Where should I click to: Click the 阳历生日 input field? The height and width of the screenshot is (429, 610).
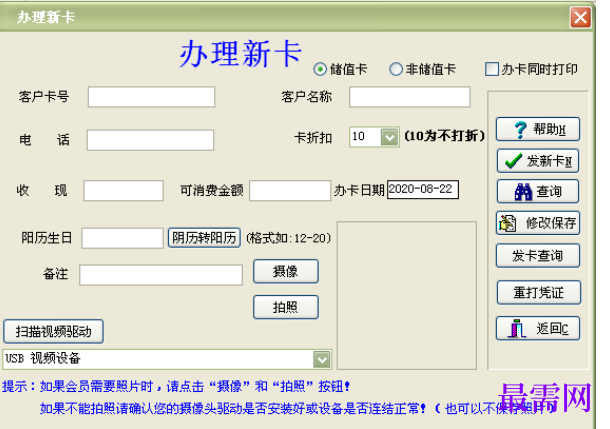(x=122, y=238)
